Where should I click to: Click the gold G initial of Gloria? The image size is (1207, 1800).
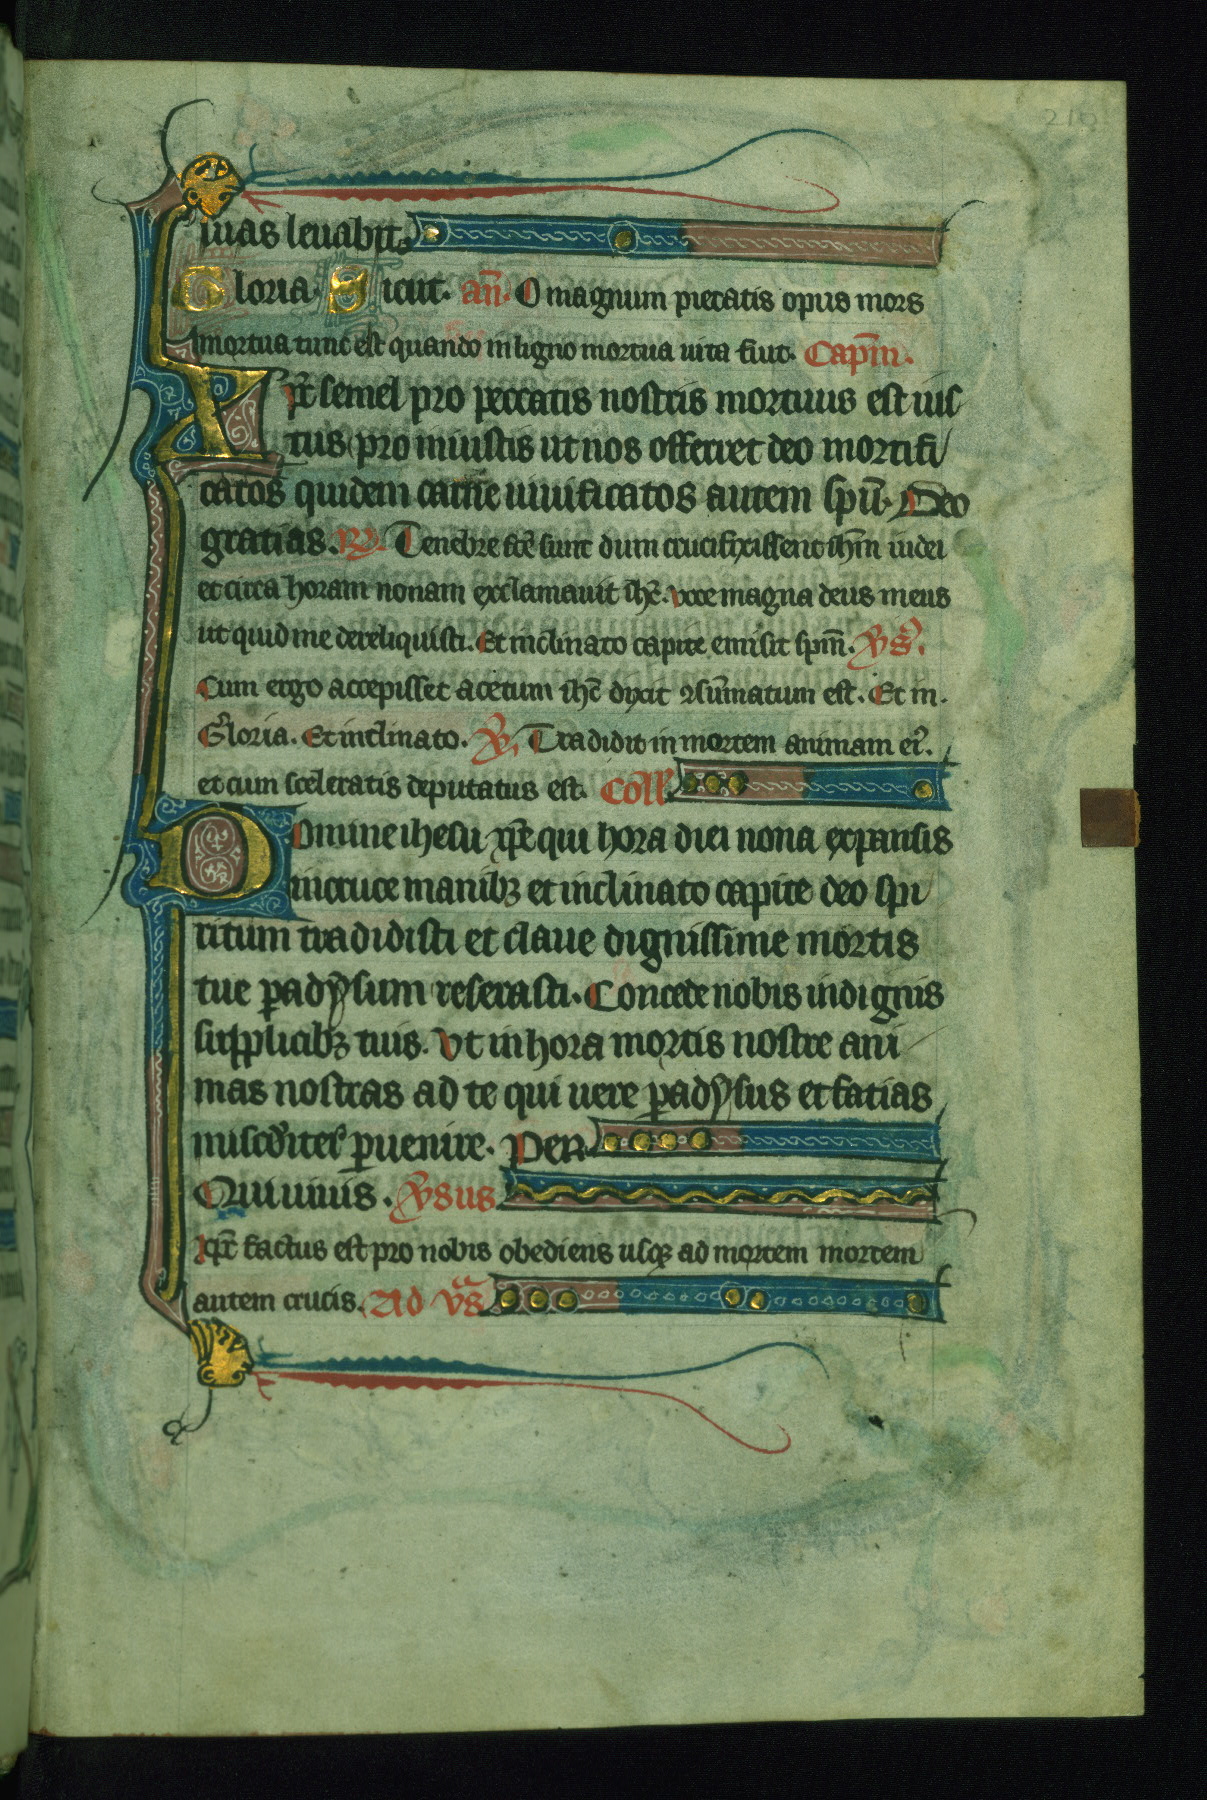(201, 292)
